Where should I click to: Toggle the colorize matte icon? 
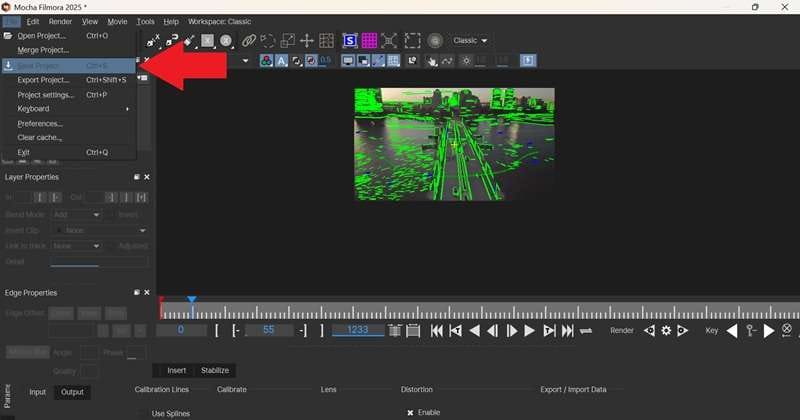click(311, 61)
